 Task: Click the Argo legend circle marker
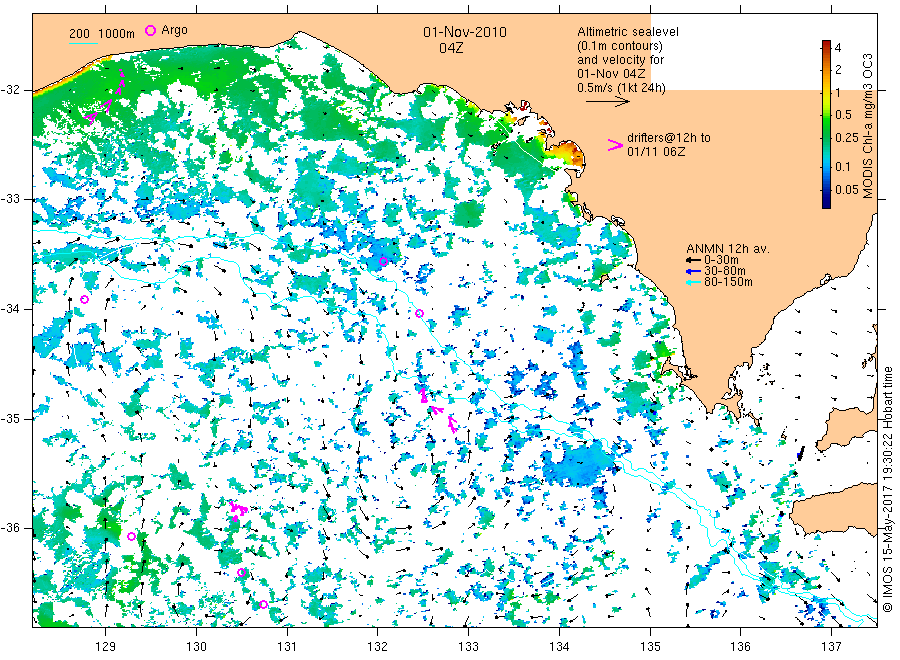(x=150, y=30)
